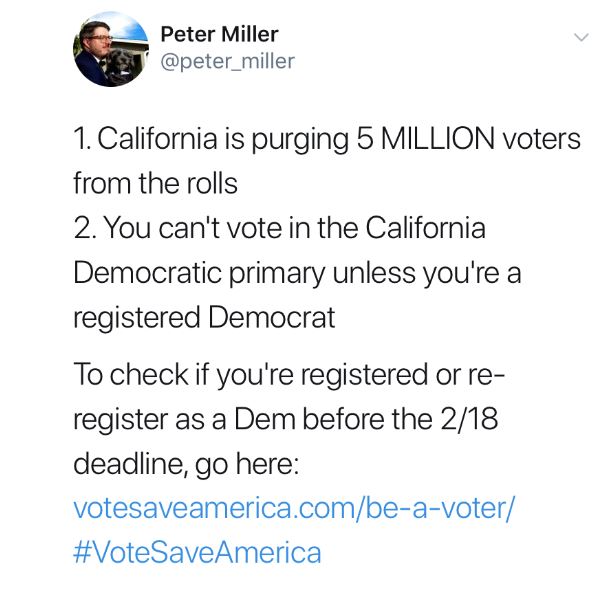Screen dimensions: 608x606
Task: Open the votesaveamerica.com/be-a-voter/ link
Action: point(294,507)
